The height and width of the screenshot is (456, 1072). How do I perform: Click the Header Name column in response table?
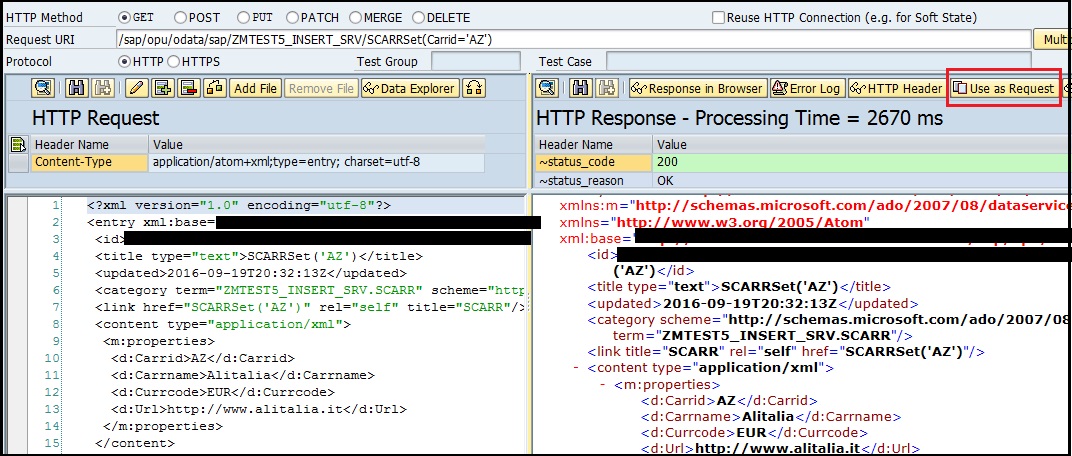point(593,144)
